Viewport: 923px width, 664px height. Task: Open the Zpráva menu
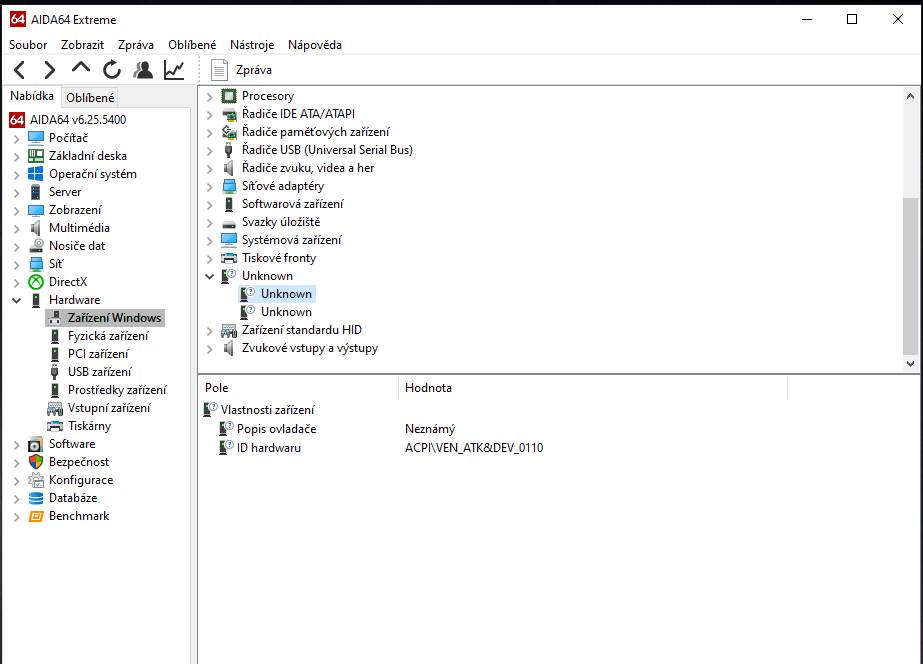[x=135, y=45]
